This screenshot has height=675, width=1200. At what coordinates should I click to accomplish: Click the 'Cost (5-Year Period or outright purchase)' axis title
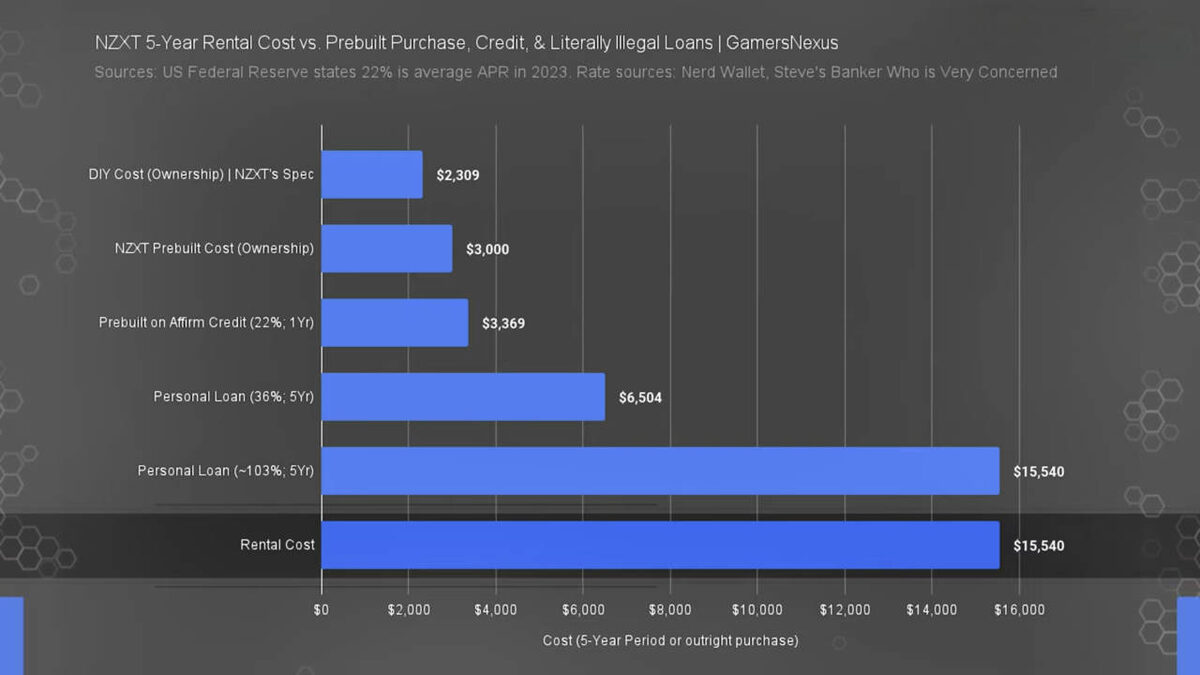670,640
